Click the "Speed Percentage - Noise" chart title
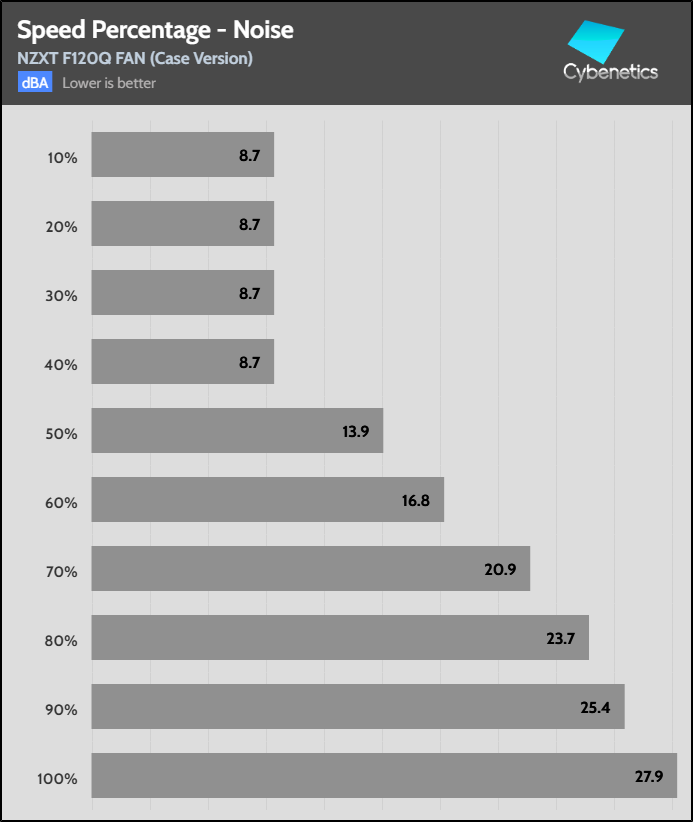The width and height of the screenshot is (693, 822). 155,31
